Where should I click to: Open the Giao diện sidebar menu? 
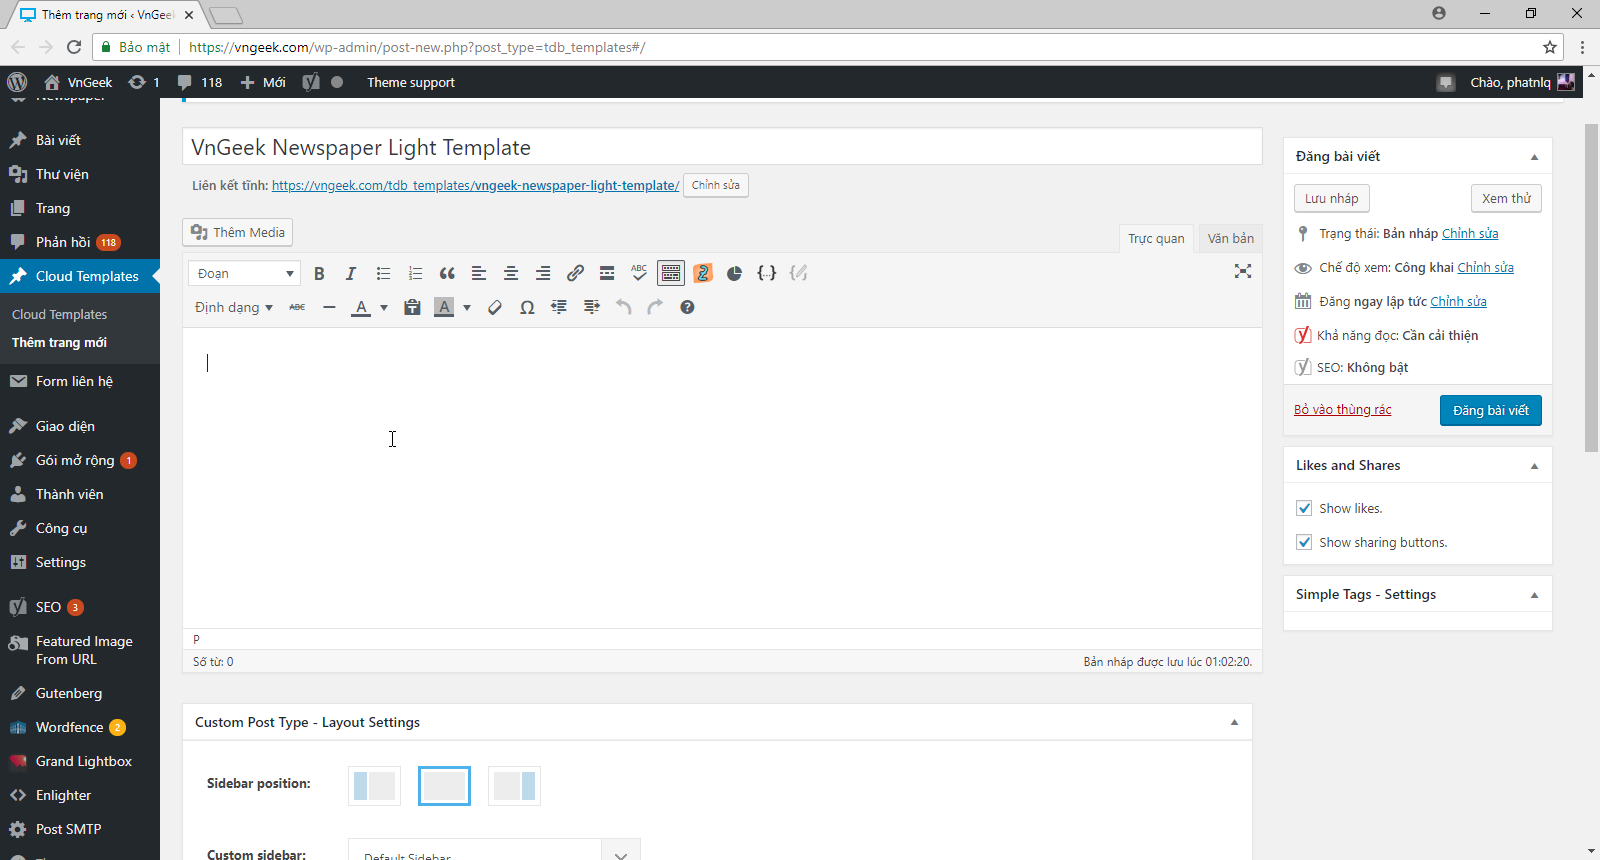[80, 426]
